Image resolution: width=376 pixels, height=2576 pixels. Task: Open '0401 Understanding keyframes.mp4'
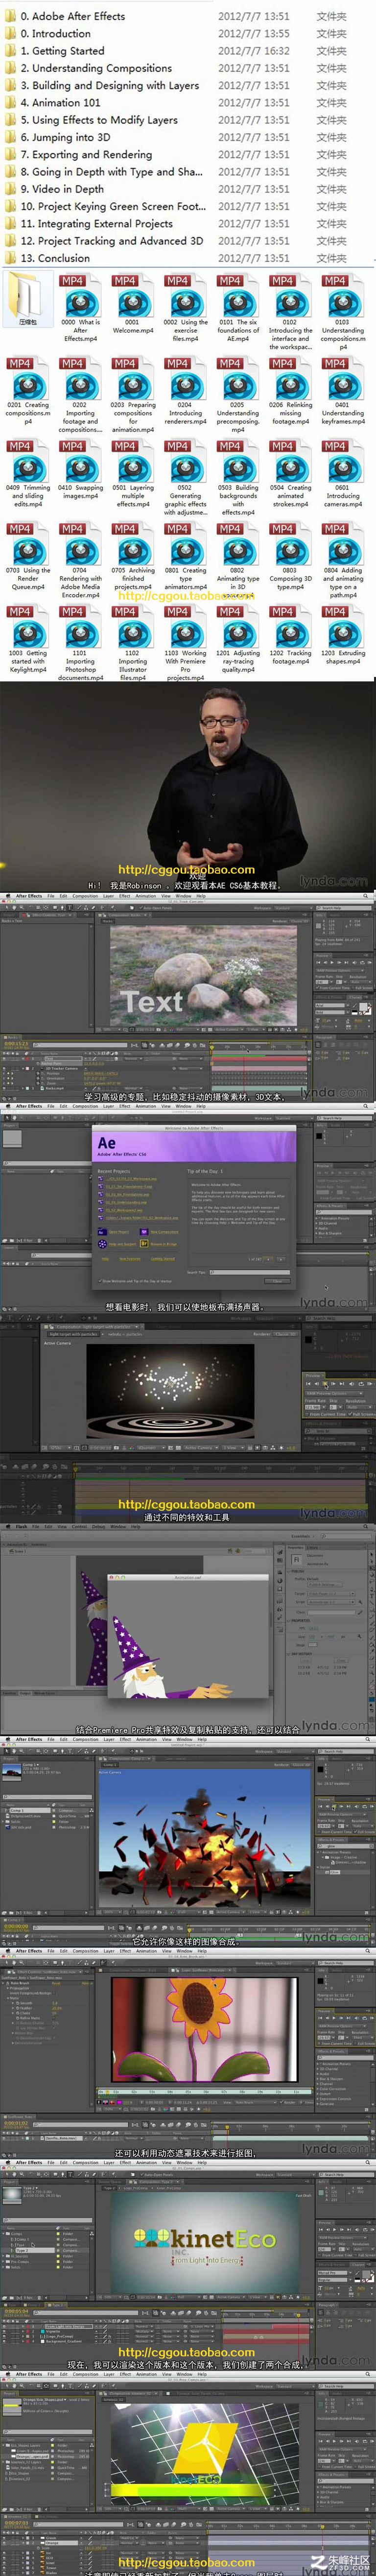pos(342,392)
